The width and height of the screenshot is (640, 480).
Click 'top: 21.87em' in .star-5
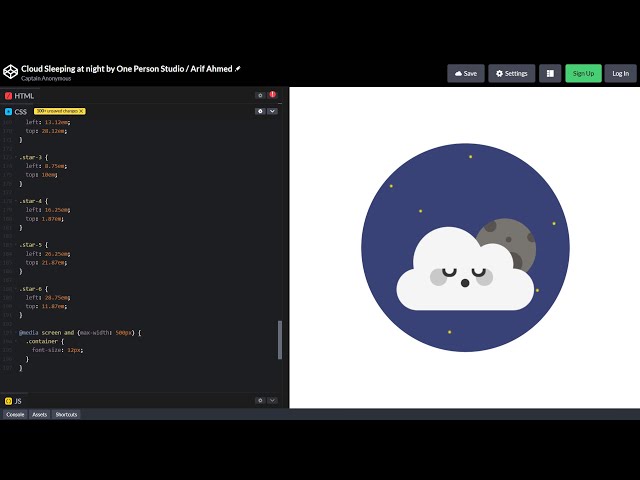46,262
